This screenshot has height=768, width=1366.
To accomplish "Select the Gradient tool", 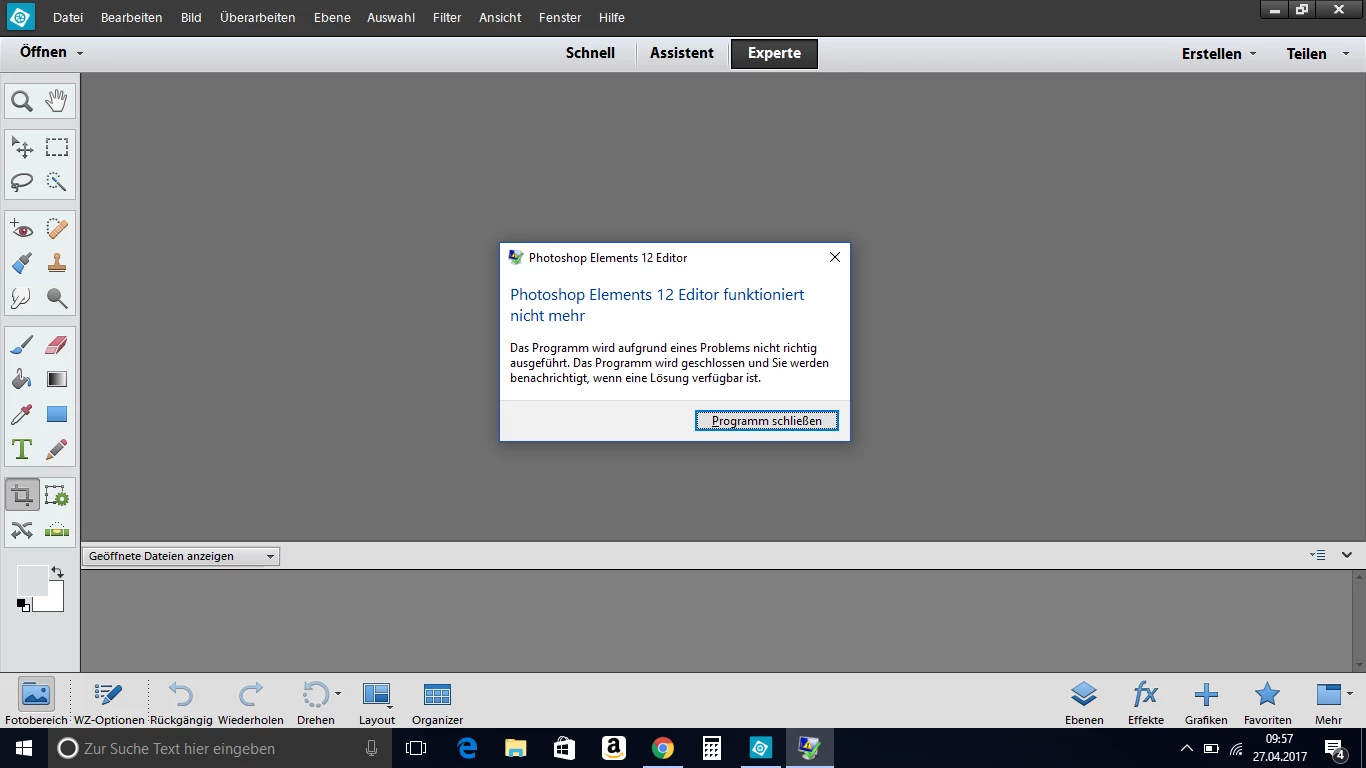I will pyautogui.click(x=57, y=379).
